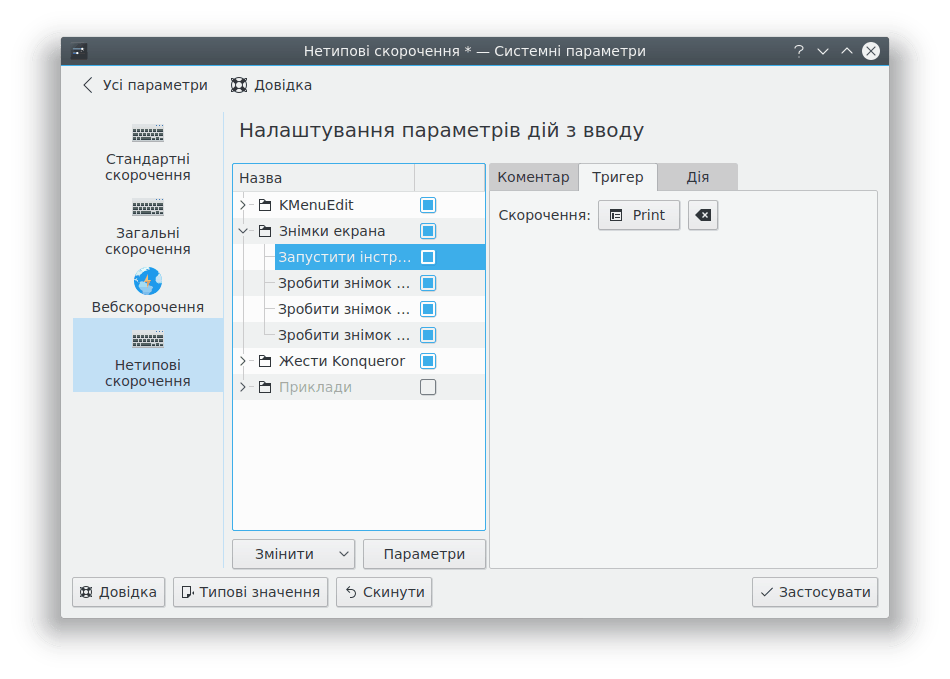Select Нетипові скорочення sidebar icon
Image resolution: width=950 pixels, height=679 pixels.
tap(148, 340)
